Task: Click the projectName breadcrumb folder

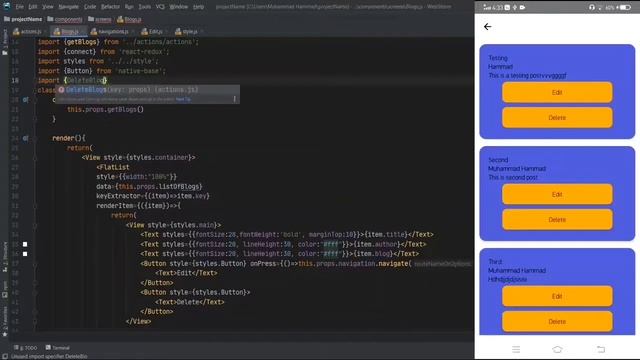Action: pos(23,19)
